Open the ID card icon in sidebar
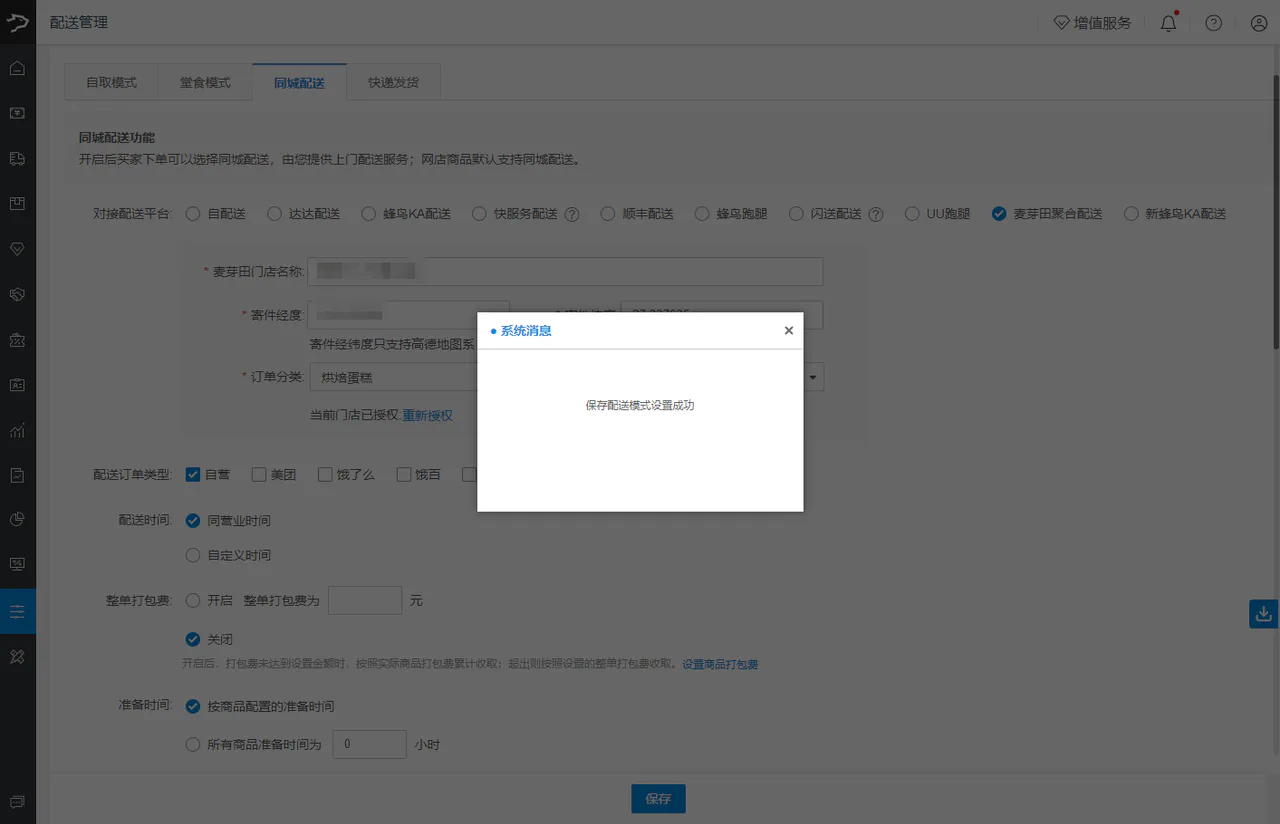 click(17, 385)
